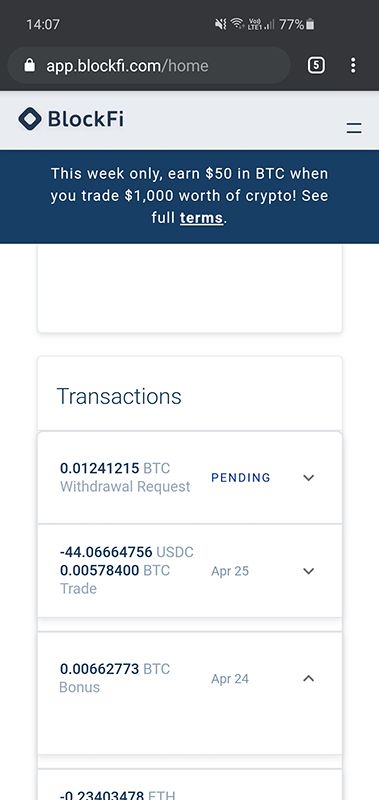Open the browser tab switcher showing 5
This screenshot has width=379, height=800.
point(316,65)
